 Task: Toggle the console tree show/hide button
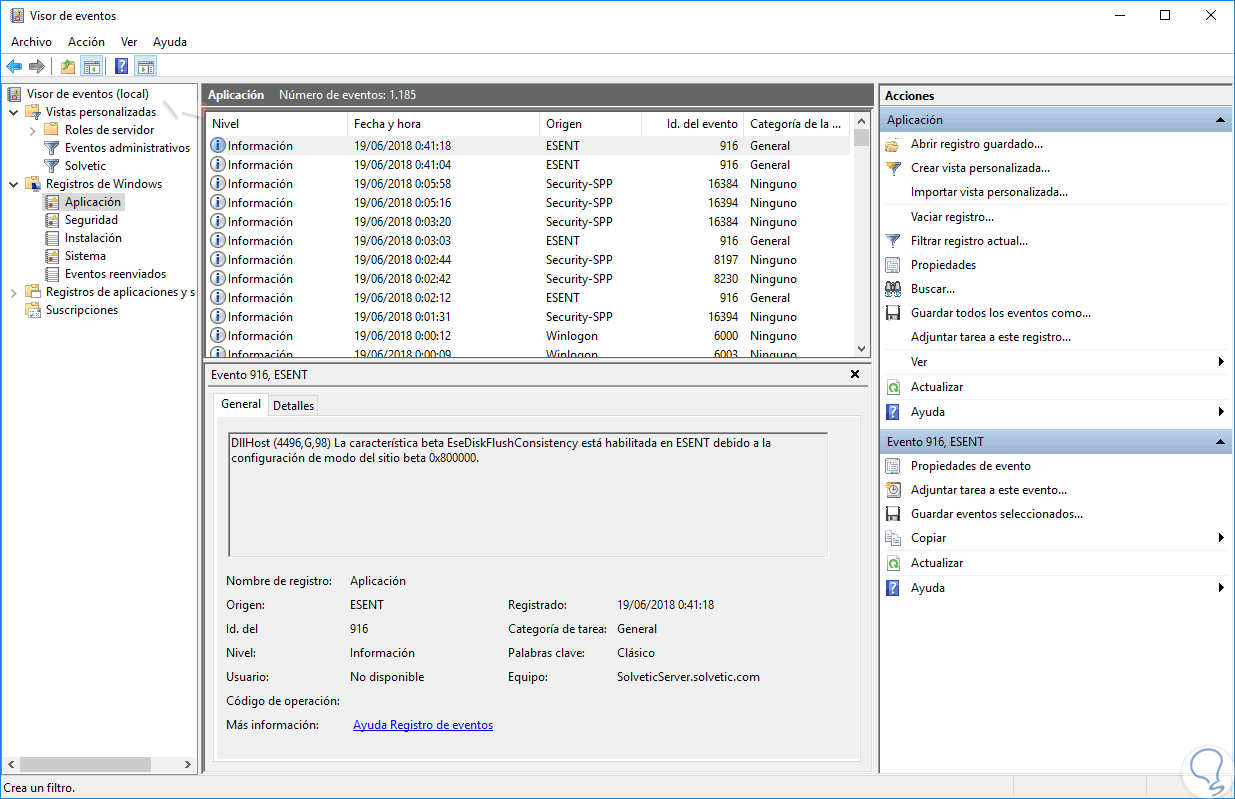pyautogui.click(x=92, y=67)
